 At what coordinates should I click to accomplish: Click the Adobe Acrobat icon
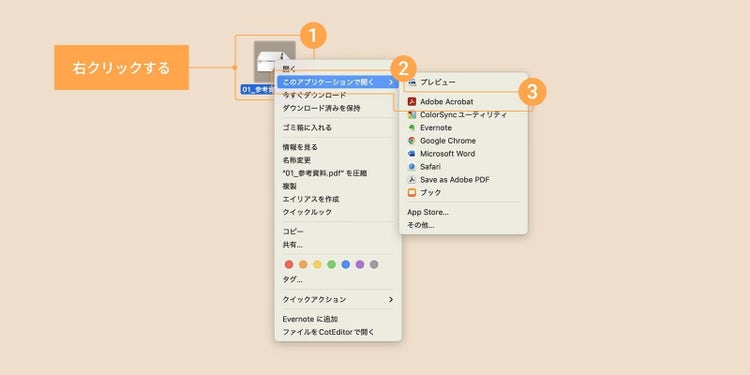411,102
